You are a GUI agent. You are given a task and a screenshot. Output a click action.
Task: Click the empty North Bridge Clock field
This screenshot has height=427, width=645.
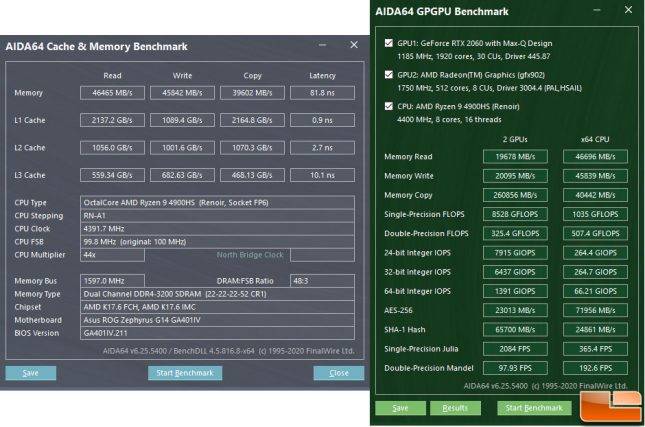click(x=322, y=255)
